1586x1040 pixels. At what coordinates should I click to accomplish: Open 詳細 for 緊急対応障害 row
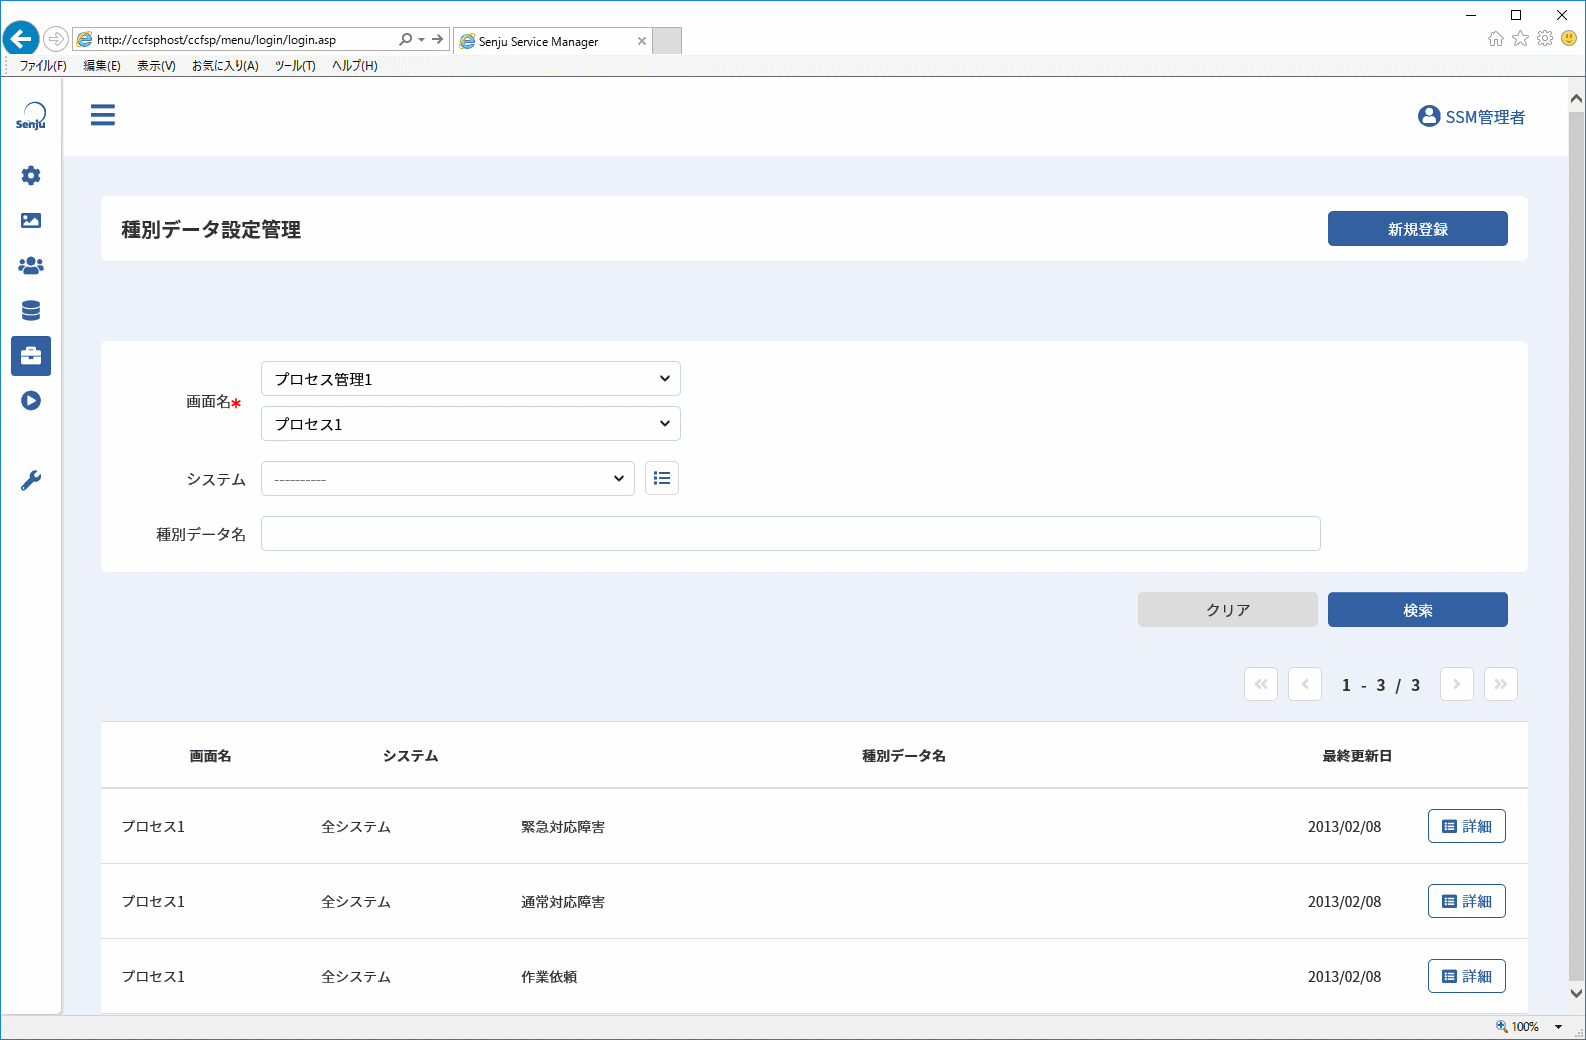point(1467,826)
